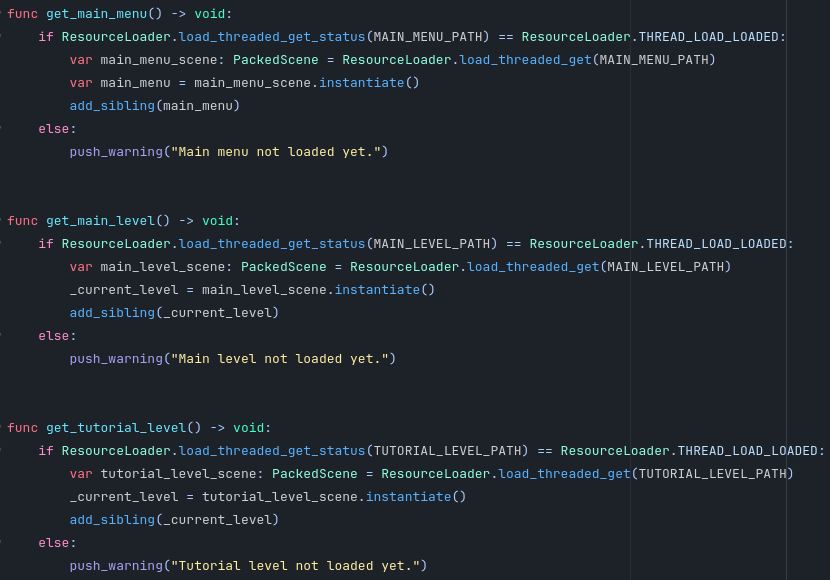This screenshot has width=830, height=580.
Task: Click push_warning in the get_main_menu function
Action: pyautogui.click(x=116, y=152)
